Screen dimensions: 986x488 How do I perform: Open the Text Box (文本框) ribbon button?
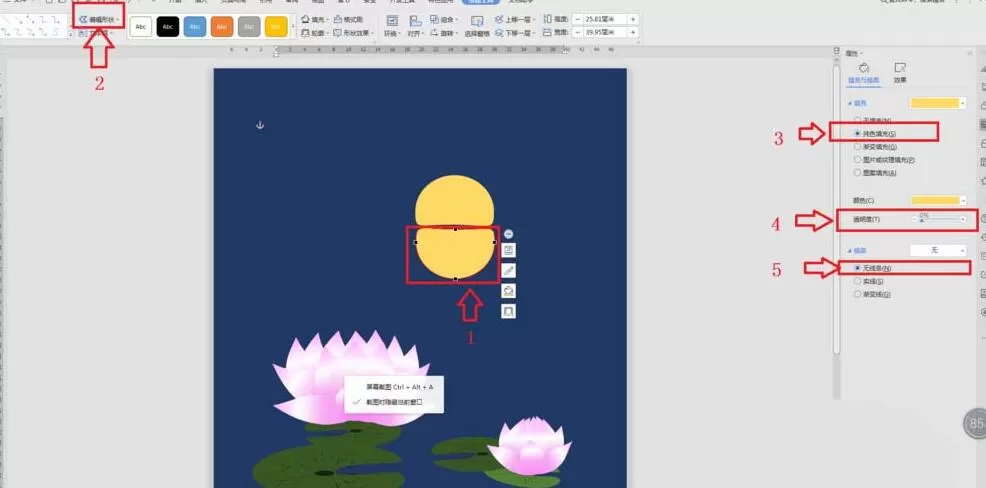(96, 33)
